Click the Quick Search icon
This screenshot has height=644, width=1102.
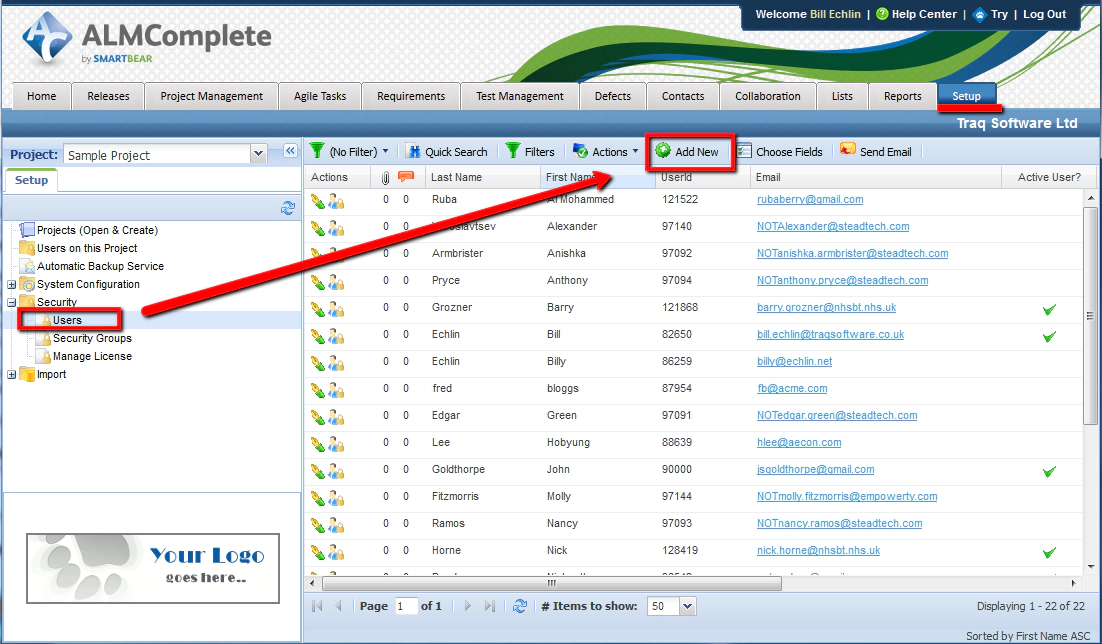[415, 151]
